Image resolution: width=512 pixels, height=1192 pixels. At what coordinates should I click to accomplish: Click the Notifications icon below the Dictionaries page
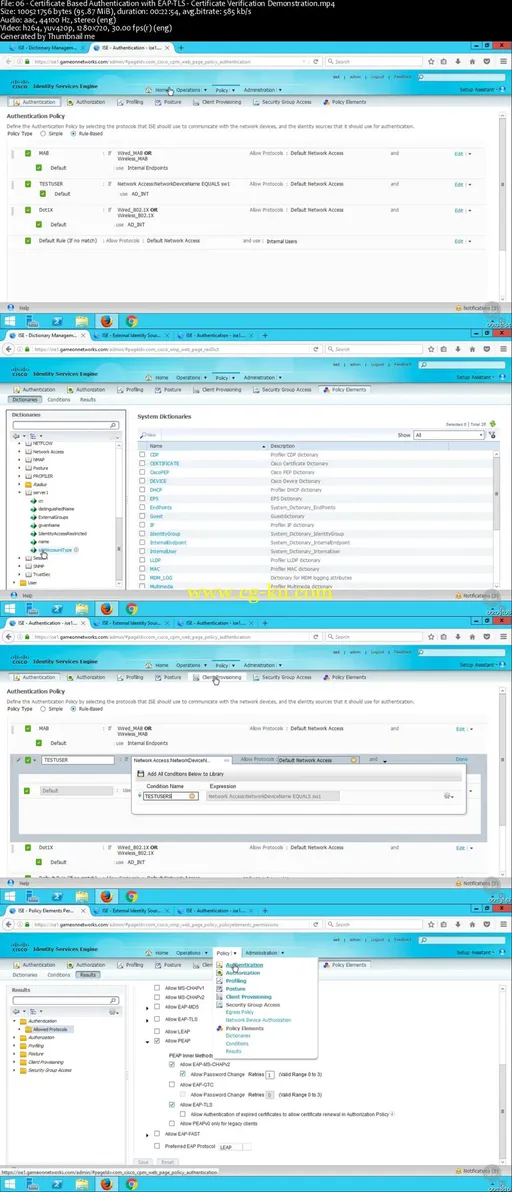point(459,596)
